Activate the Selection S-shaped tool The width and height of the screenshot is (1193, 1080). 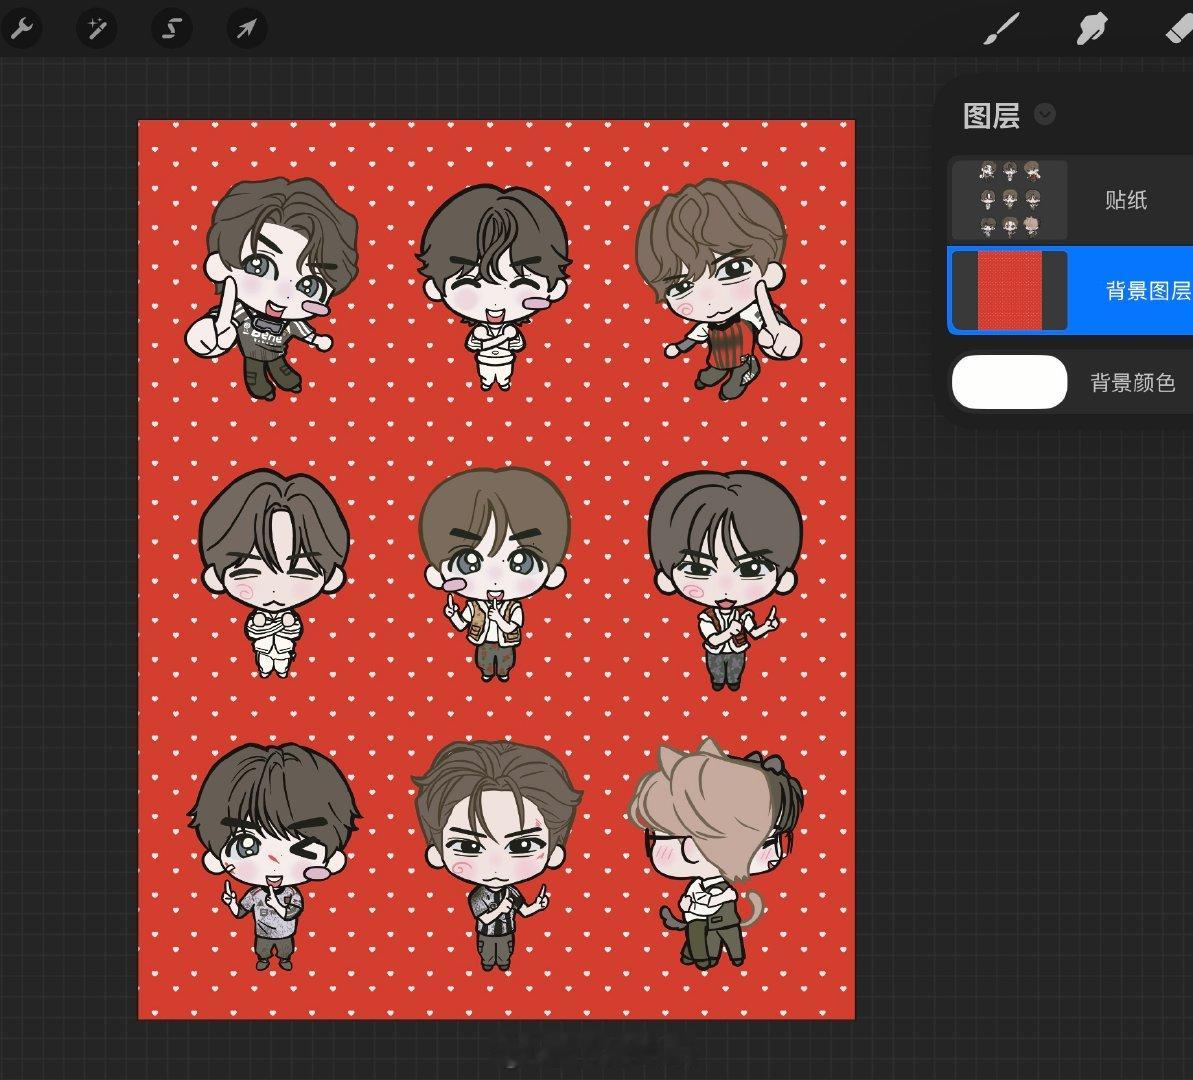[171, 29]
